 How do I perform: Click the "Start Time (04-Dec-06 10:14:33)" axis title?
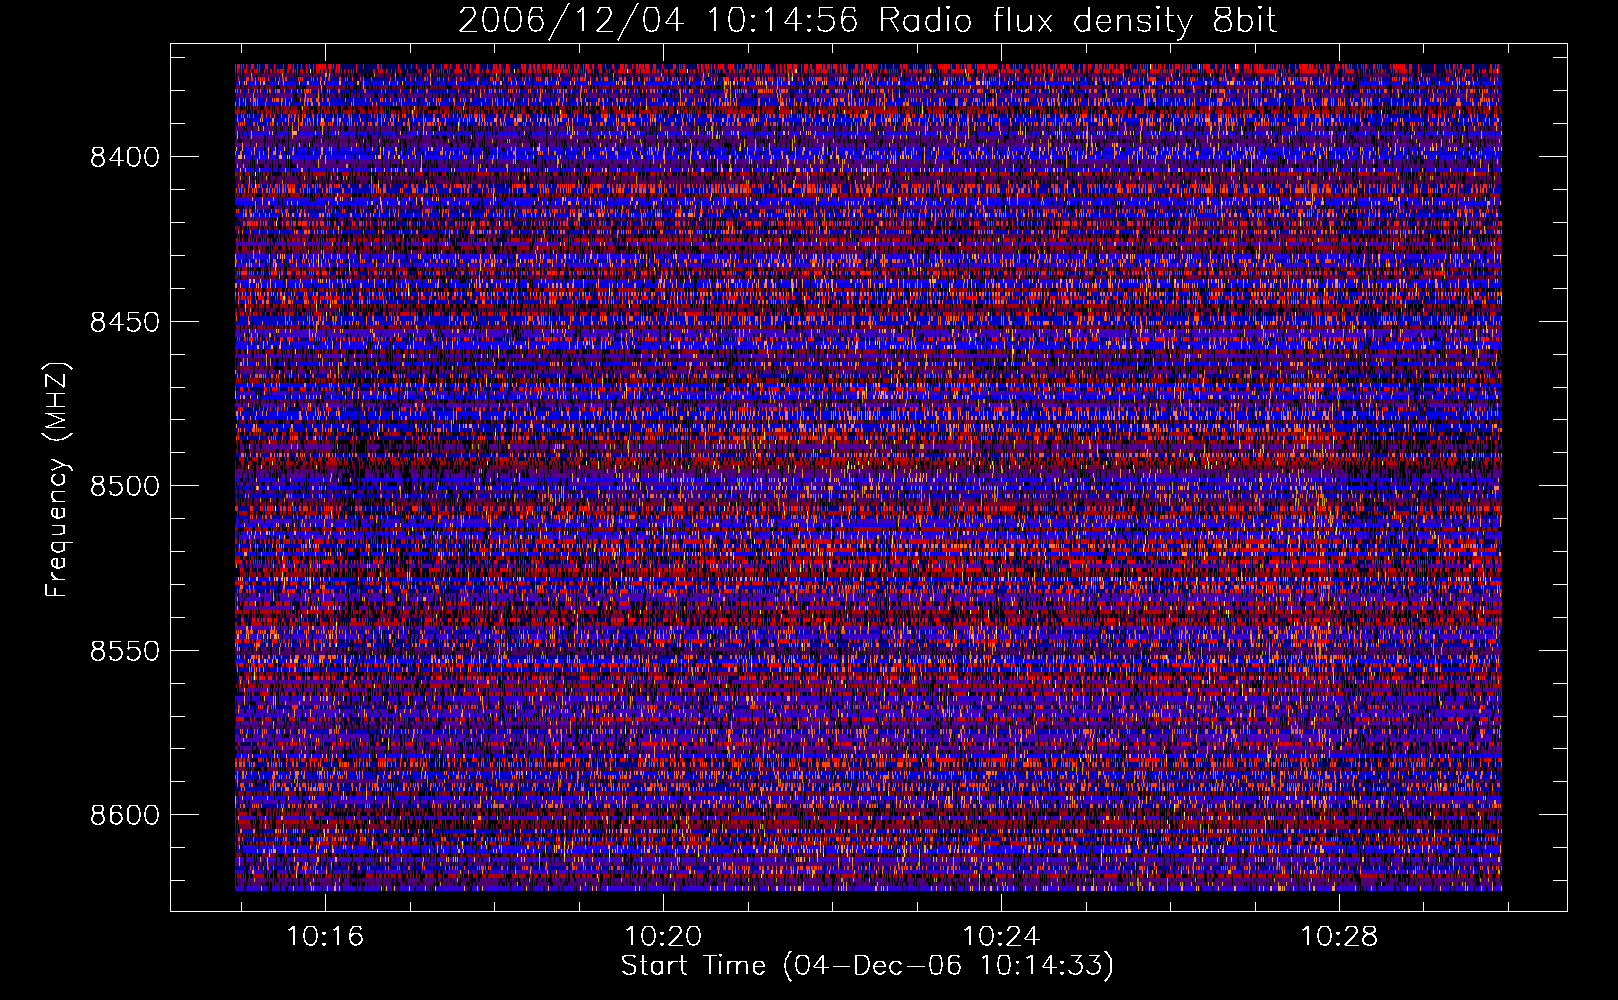pos(867,967)
